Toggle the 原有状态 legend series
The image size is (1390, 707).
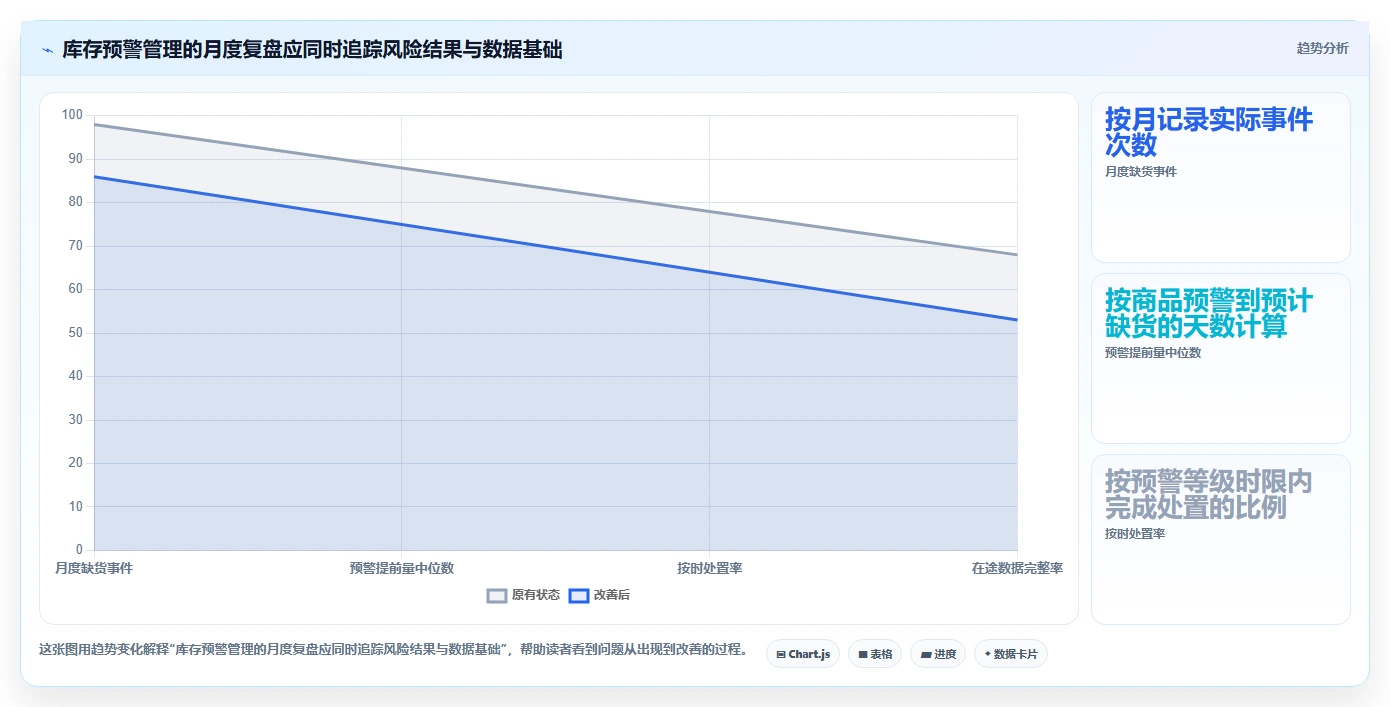(524, 595)
